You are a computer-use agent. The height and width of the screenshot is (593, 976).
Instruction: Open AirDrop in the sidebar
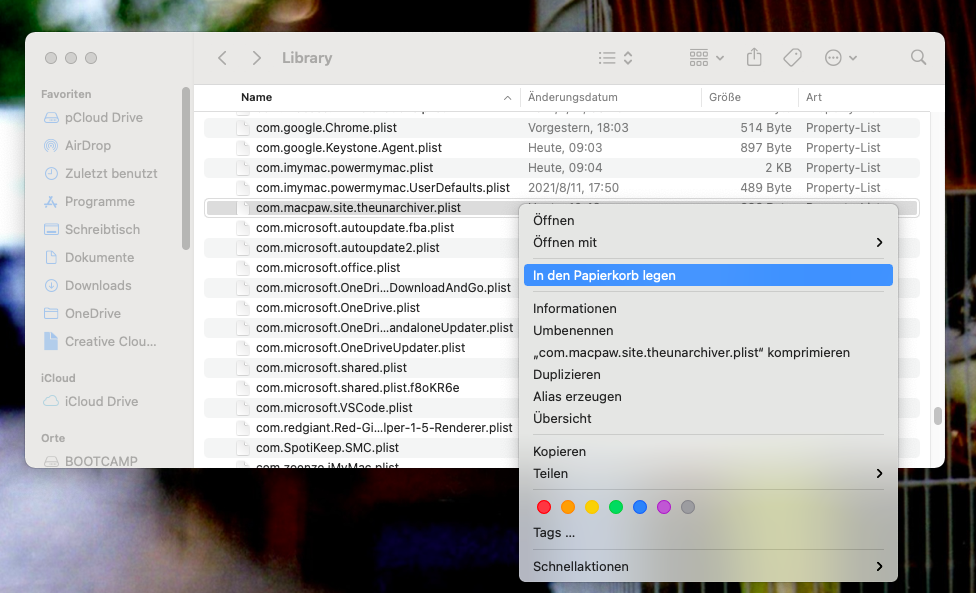click(x=77, y=146)
